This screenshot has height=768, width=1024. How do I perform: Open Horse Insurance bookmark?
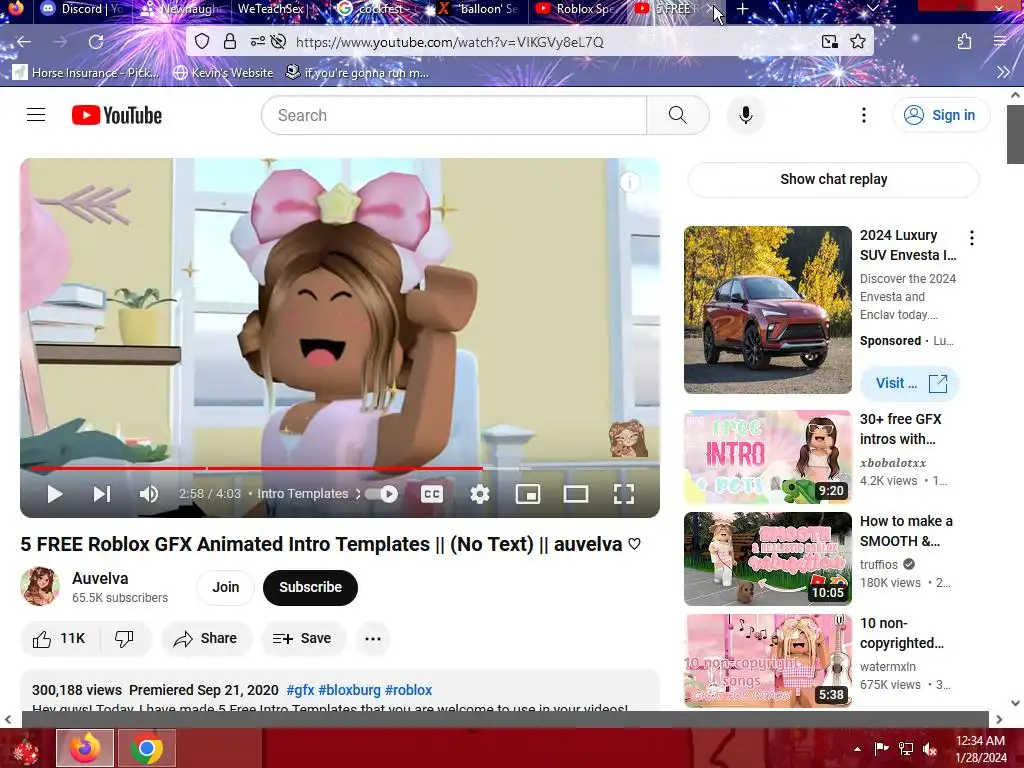[86, 72]
